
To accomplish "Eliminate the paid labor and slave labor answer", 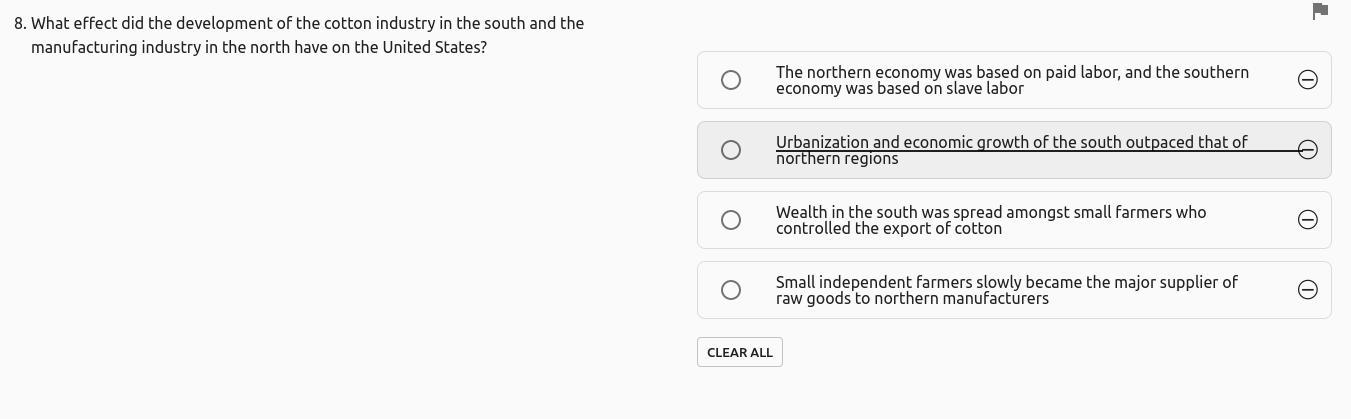I will coord(1307,80).
